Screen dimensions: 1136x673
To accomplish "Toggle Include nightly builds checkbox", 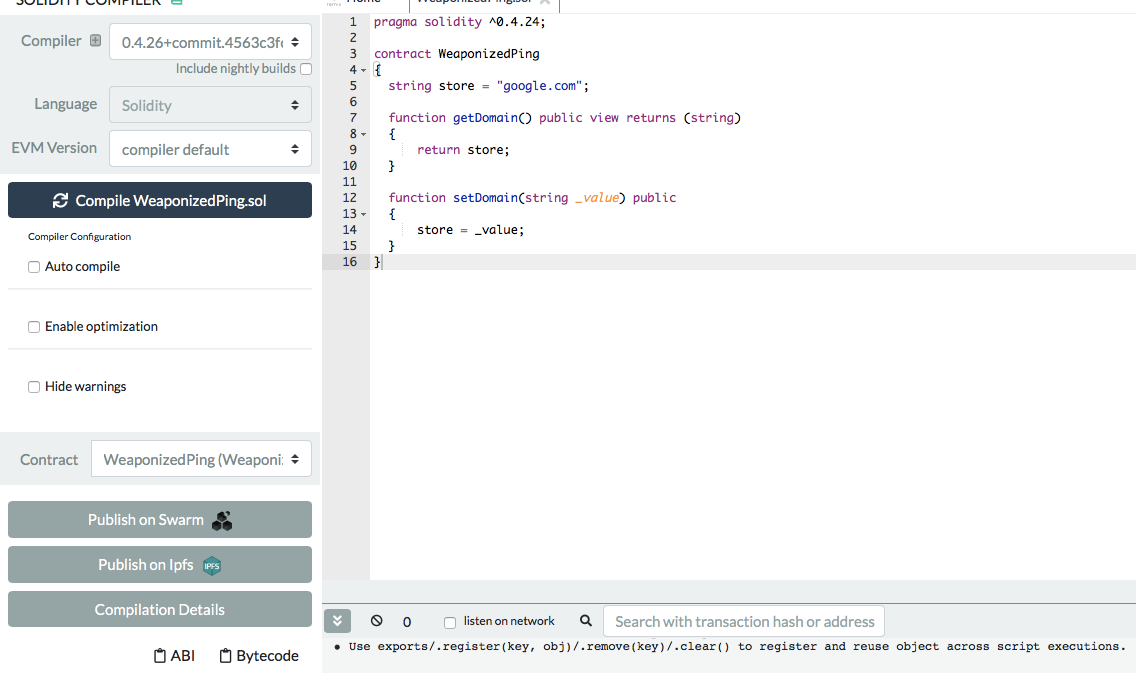I will click(306, 69).
